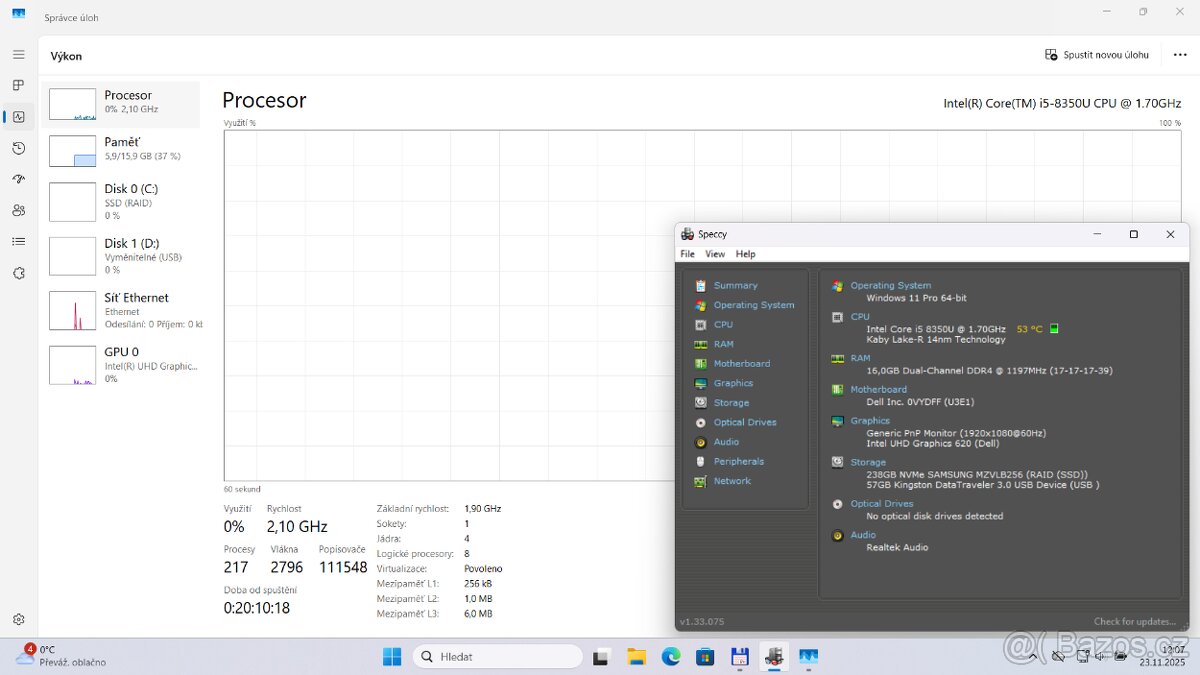Toggle the Task Manager navigation pane open

[18, 54]
